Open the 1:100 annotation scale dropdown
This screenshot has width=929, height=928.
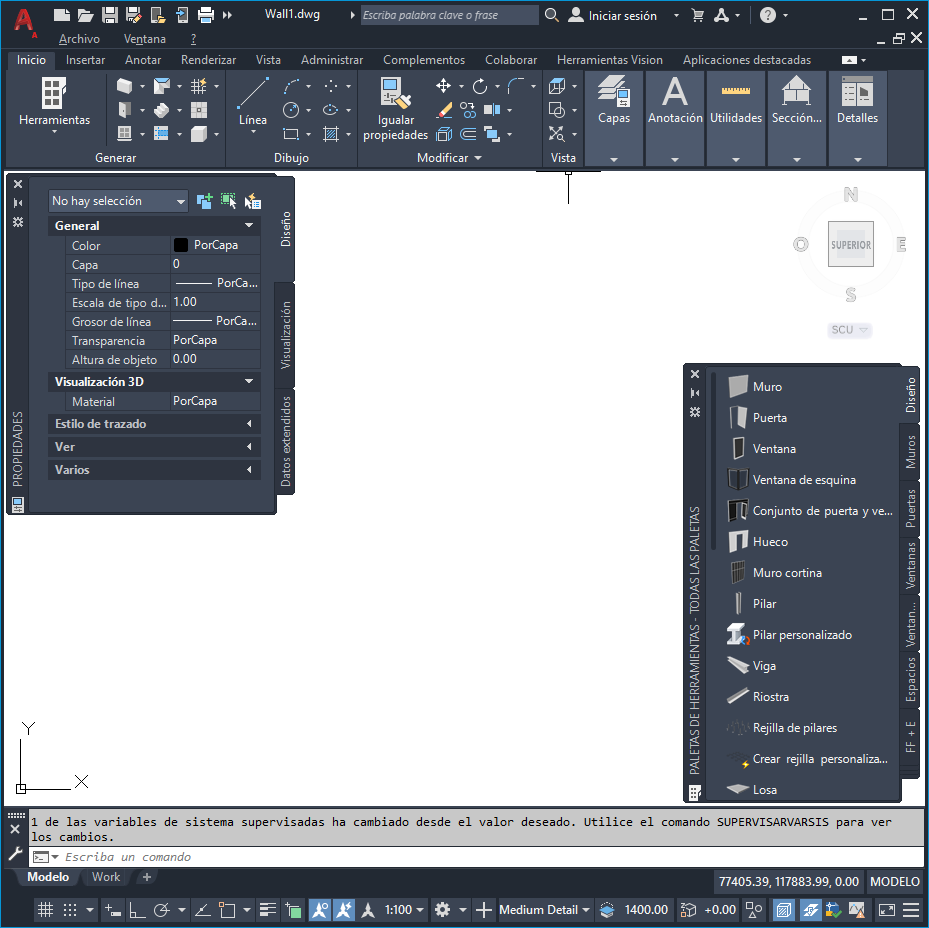click(404, 910)
